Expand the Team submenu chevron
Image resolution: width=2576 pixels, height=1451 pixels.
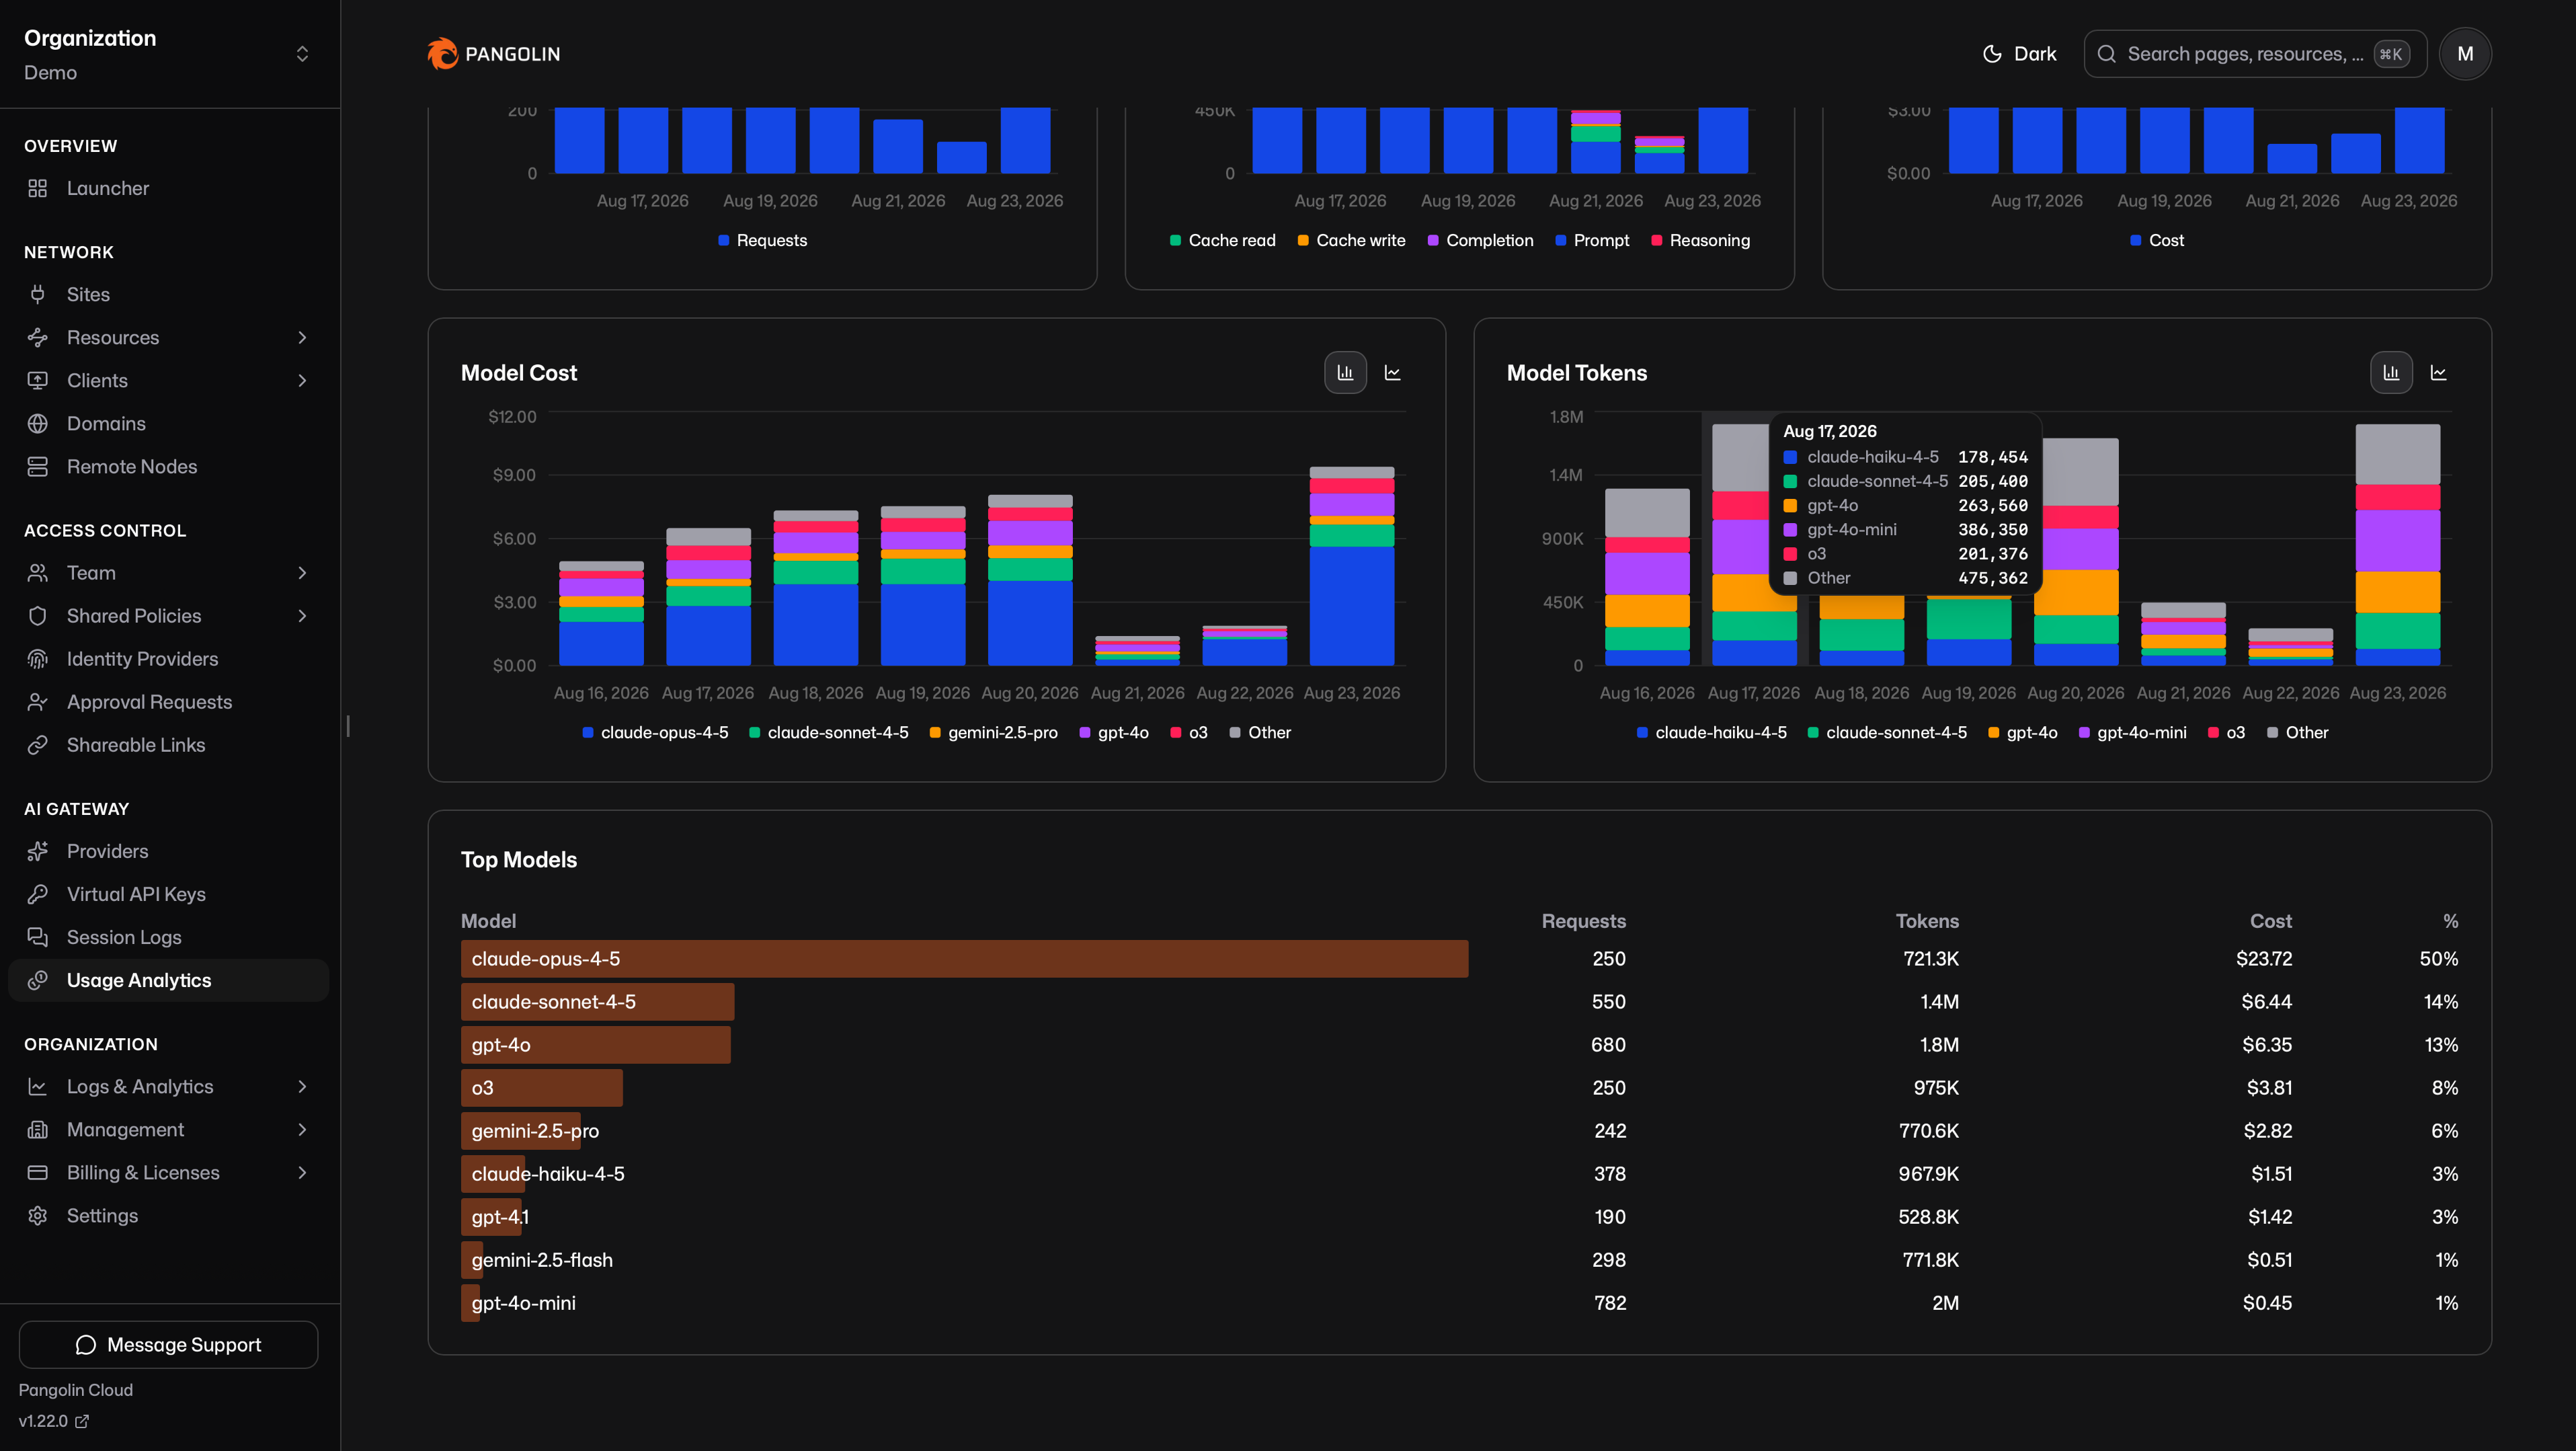tap(302, 572)
